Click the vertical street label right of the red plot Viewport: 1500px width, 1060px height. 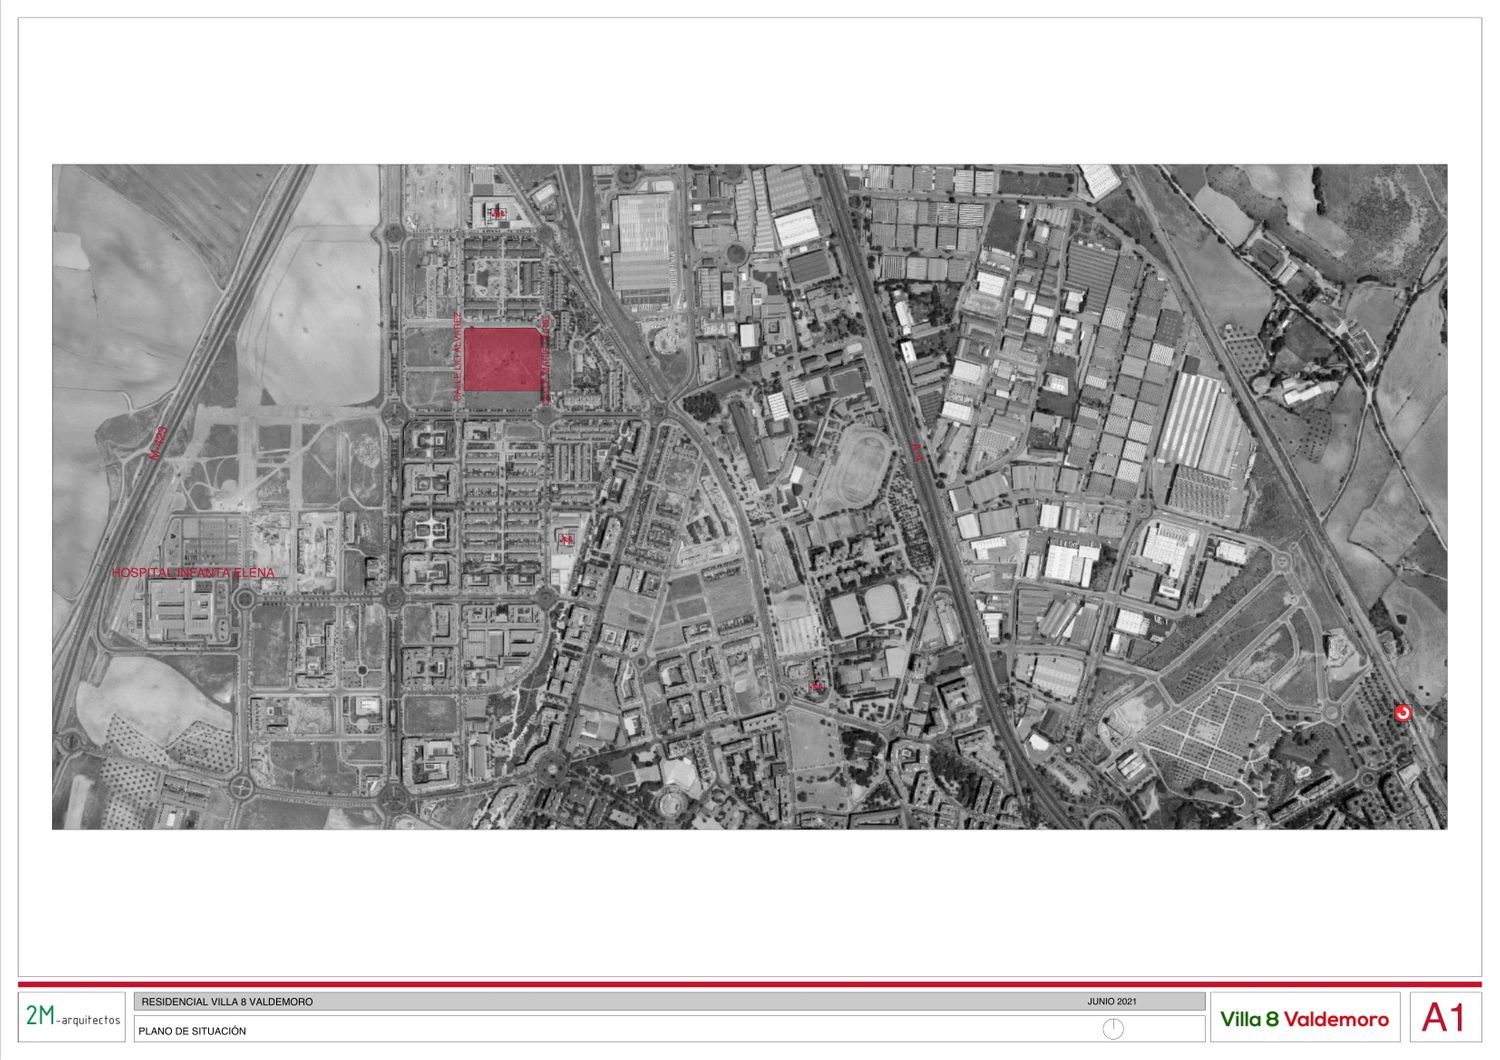point(546,358)
